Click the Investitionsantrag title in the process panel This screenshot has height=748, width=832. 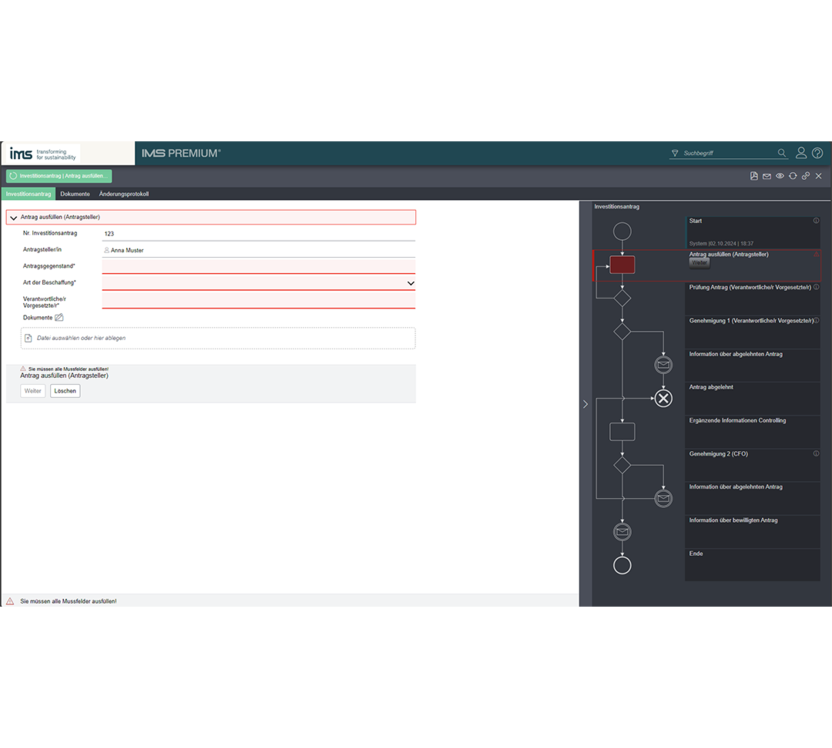pyautogui.click(x=617, y=207)
